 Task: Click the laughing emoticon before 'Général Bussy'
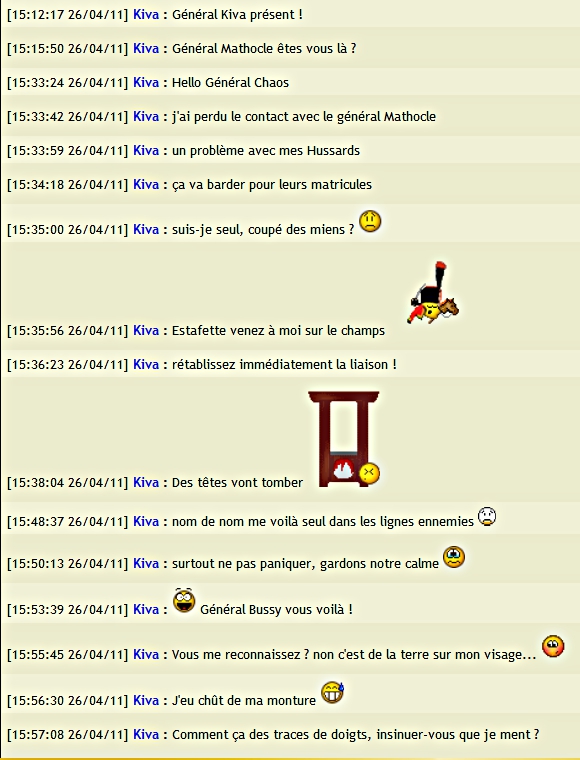tap(184, 600)
